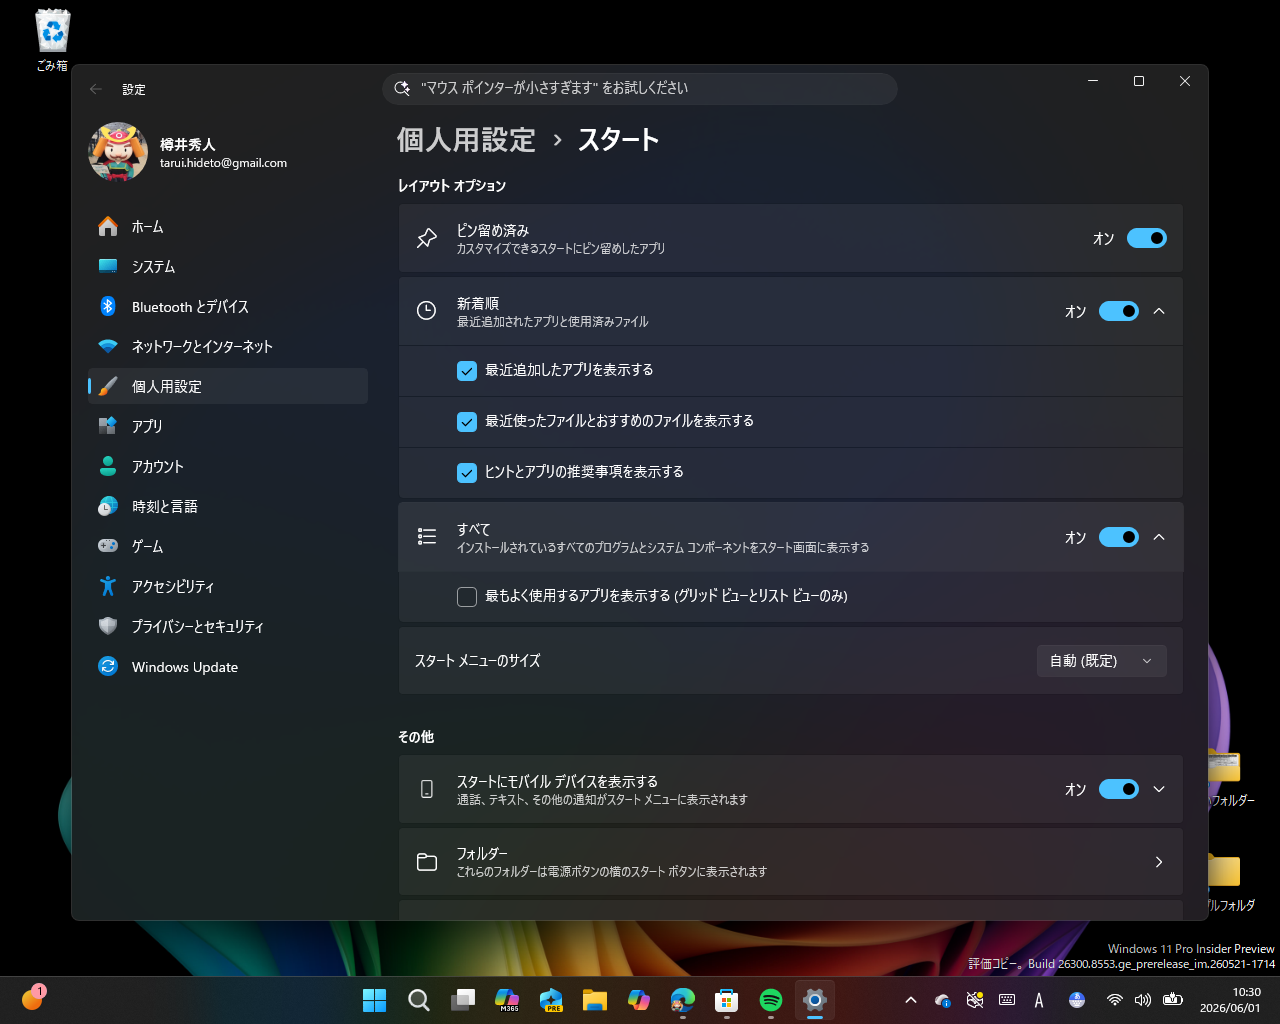Click the IME input mode A indicator
The image size is (1280, 1024).
(1039, 1000)
